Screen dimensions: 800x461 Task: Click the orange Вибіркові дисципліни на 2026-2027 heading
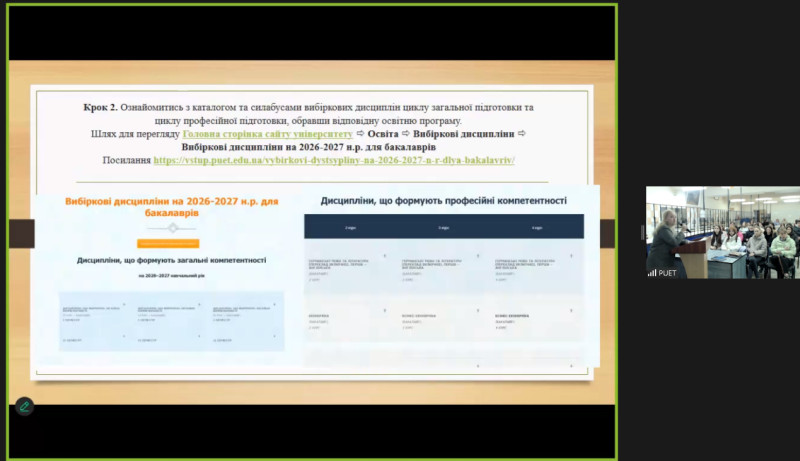[170, 207]
